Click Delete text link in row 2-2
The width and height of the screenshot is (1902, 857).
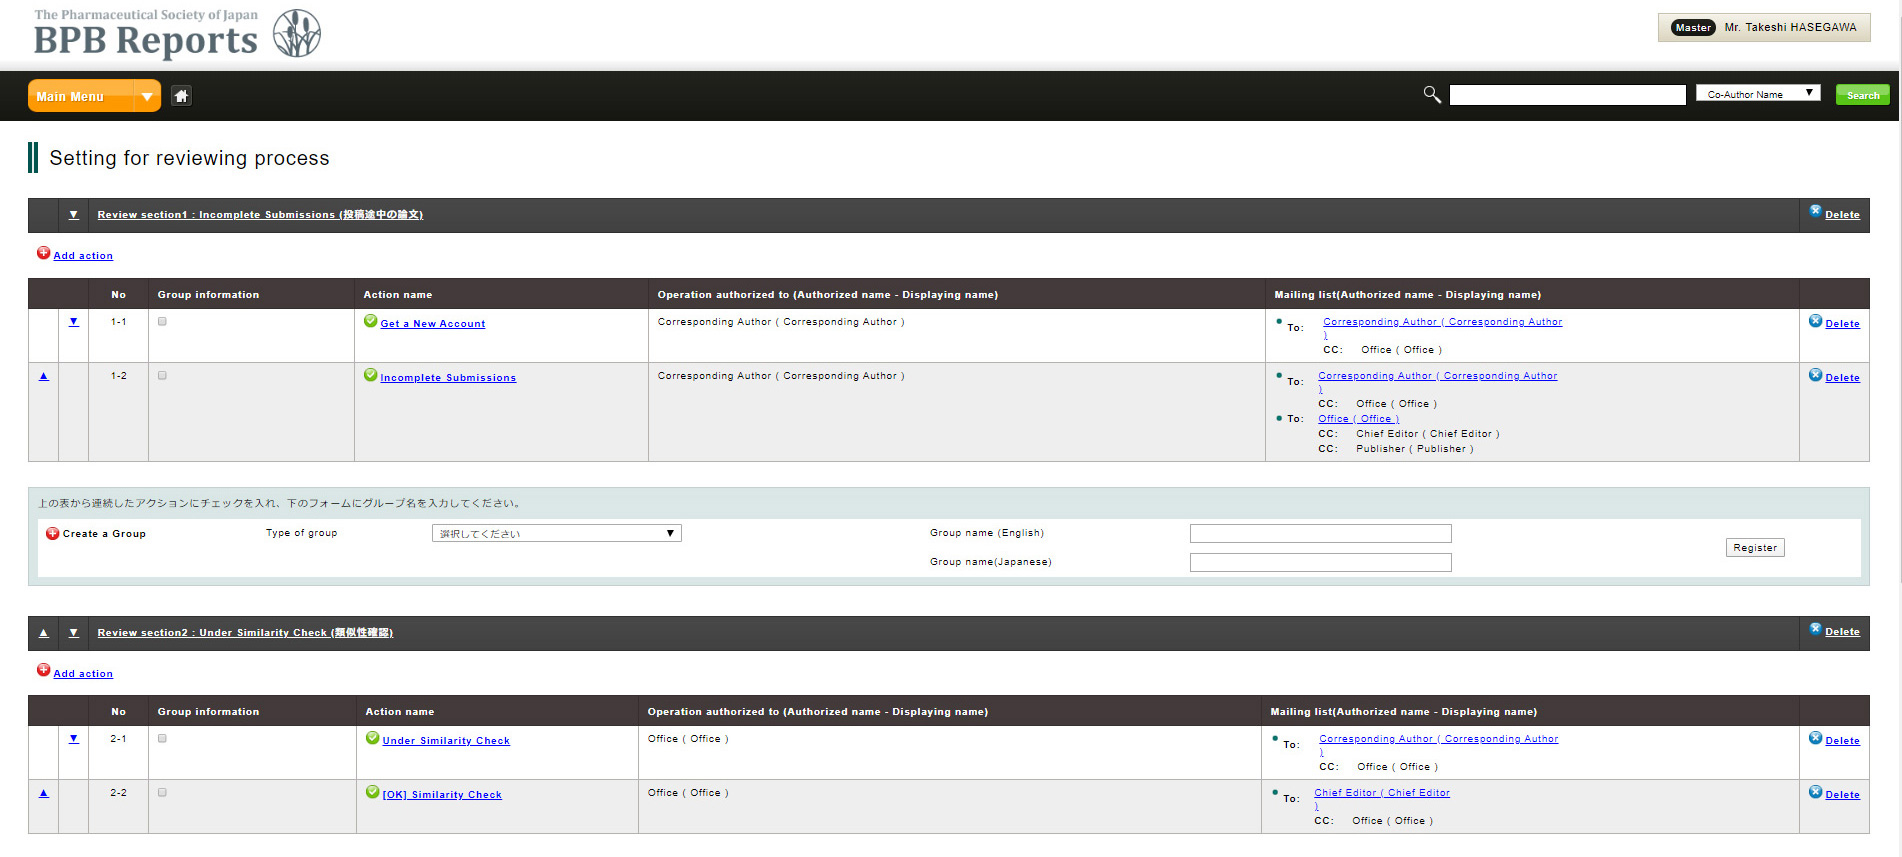click(1842, 795)
